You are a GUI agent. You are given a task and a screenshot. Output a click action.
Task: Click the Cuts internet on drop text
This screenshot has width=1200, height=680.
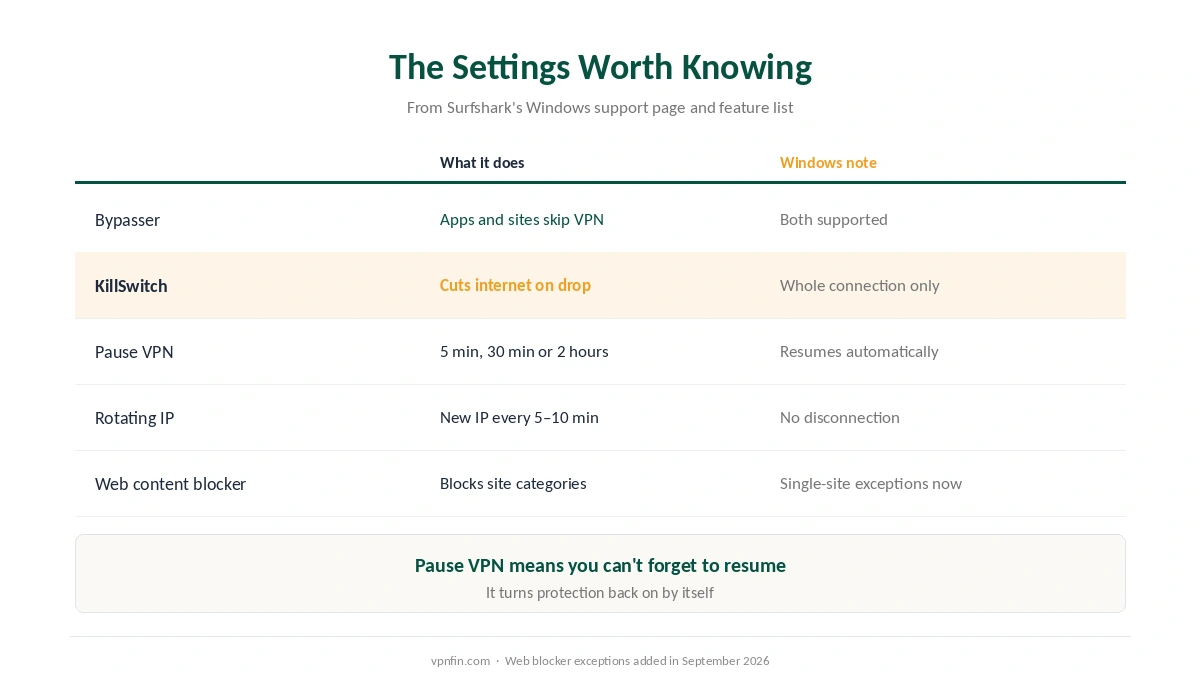click(515, 286)
